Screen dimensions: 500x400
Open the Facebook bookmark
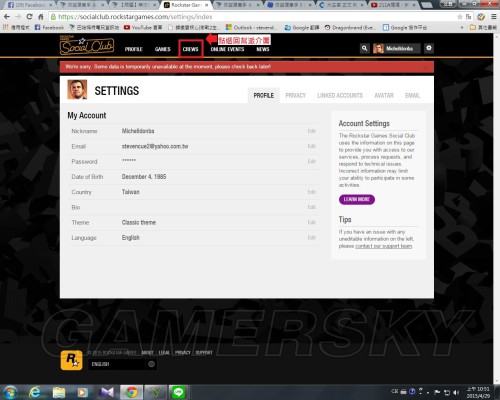click(x=49, y=27)
